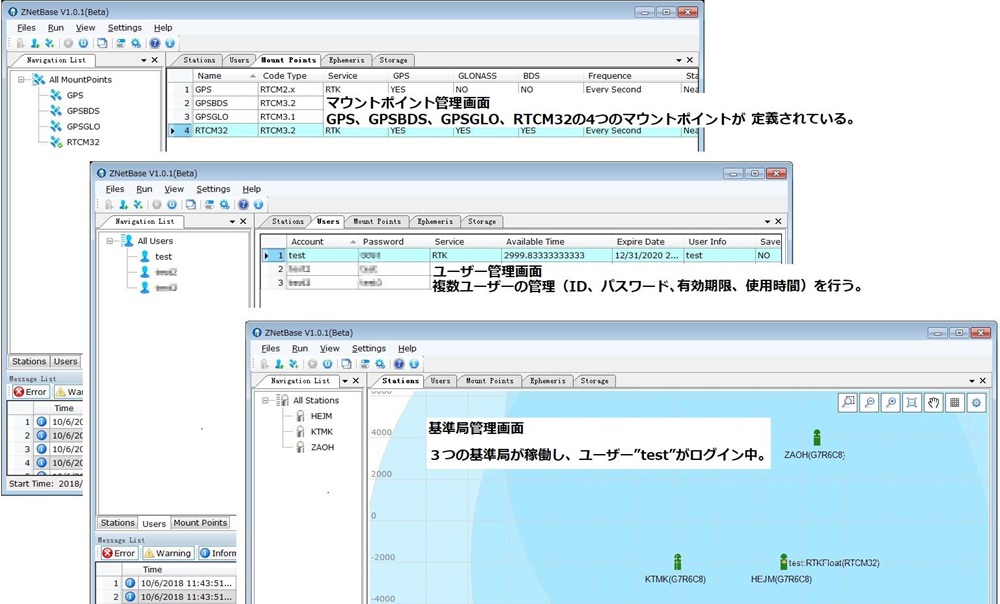The image size is (1000, 604).
Task: Click the ZAOH station marker on map
Action: pyautogui.click(x=816, y=438)
